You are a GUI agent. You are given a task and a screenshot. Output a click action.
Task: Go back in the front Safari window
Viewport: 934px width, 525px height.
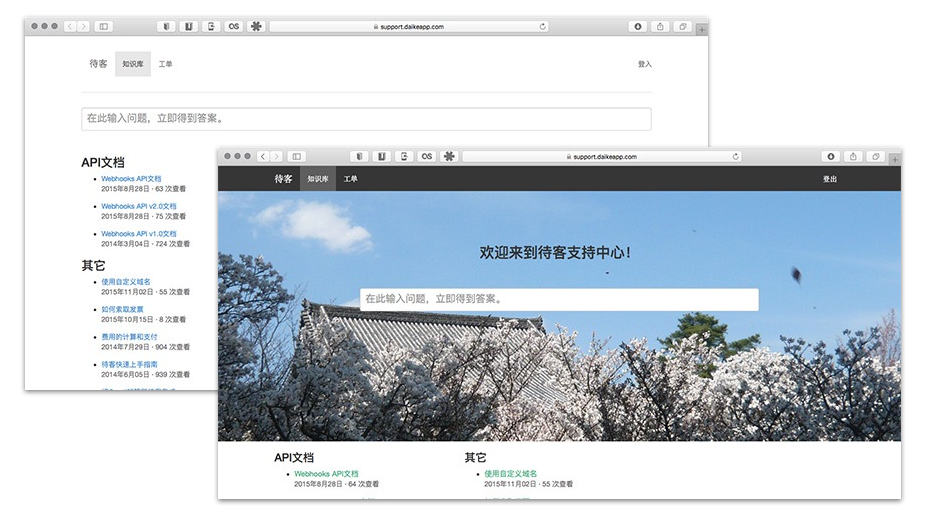(x=263, y=157)
